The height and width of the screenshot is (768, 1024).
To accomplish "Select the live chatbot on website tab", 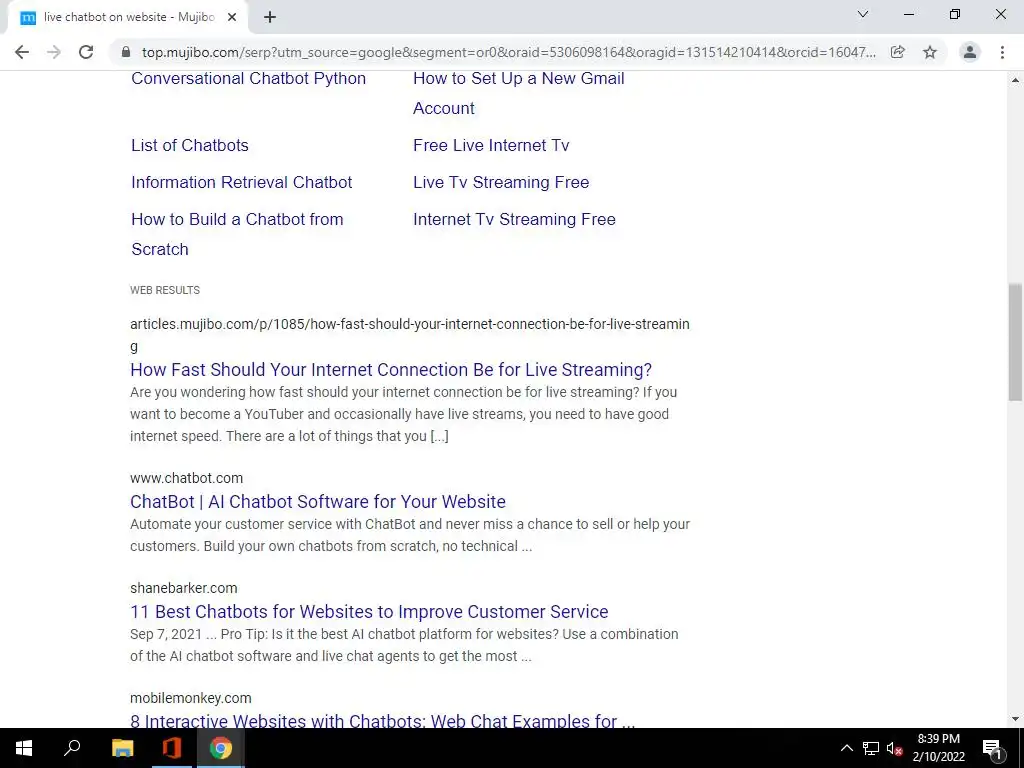I will tap(127, 18).
